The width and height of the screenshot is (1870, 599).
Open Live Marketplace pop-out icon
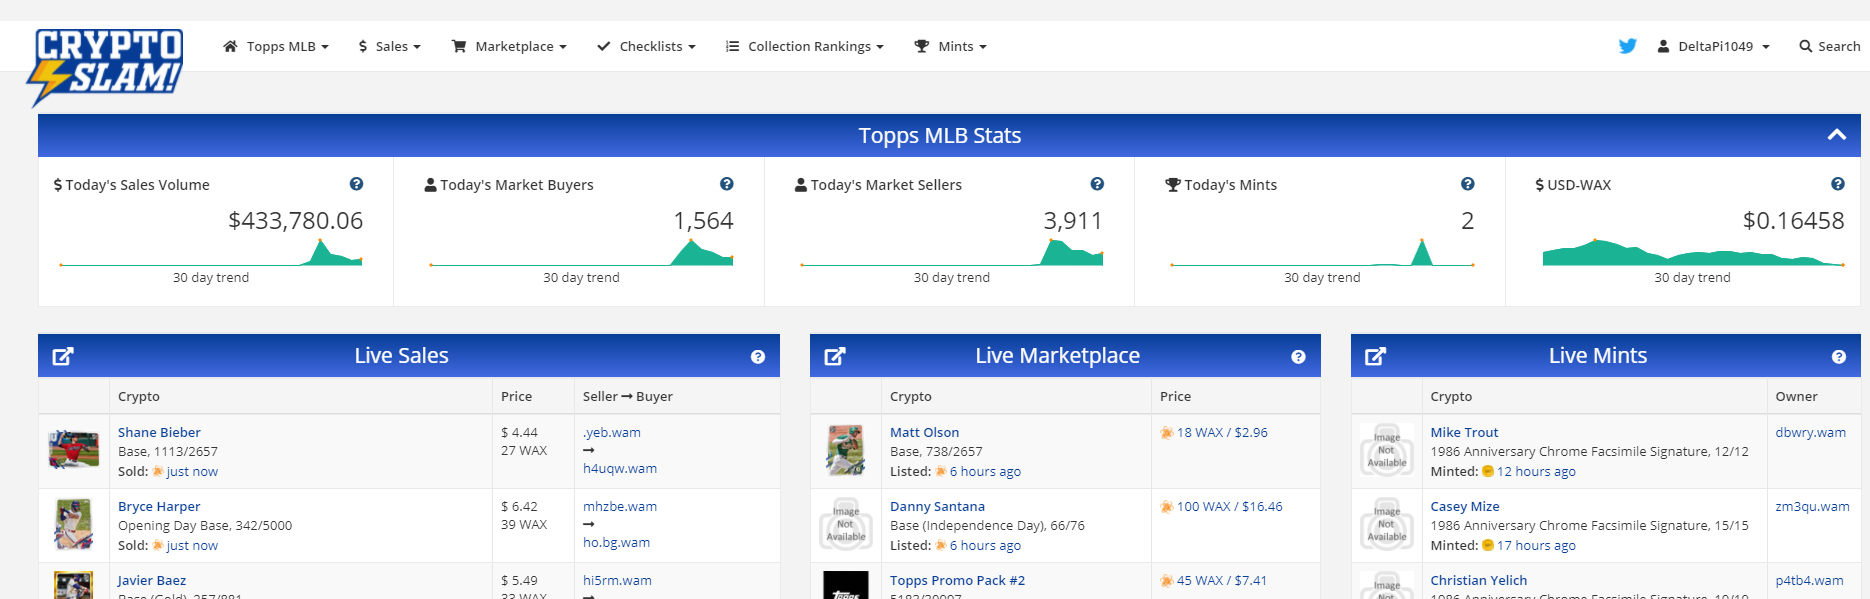(835, 356)
